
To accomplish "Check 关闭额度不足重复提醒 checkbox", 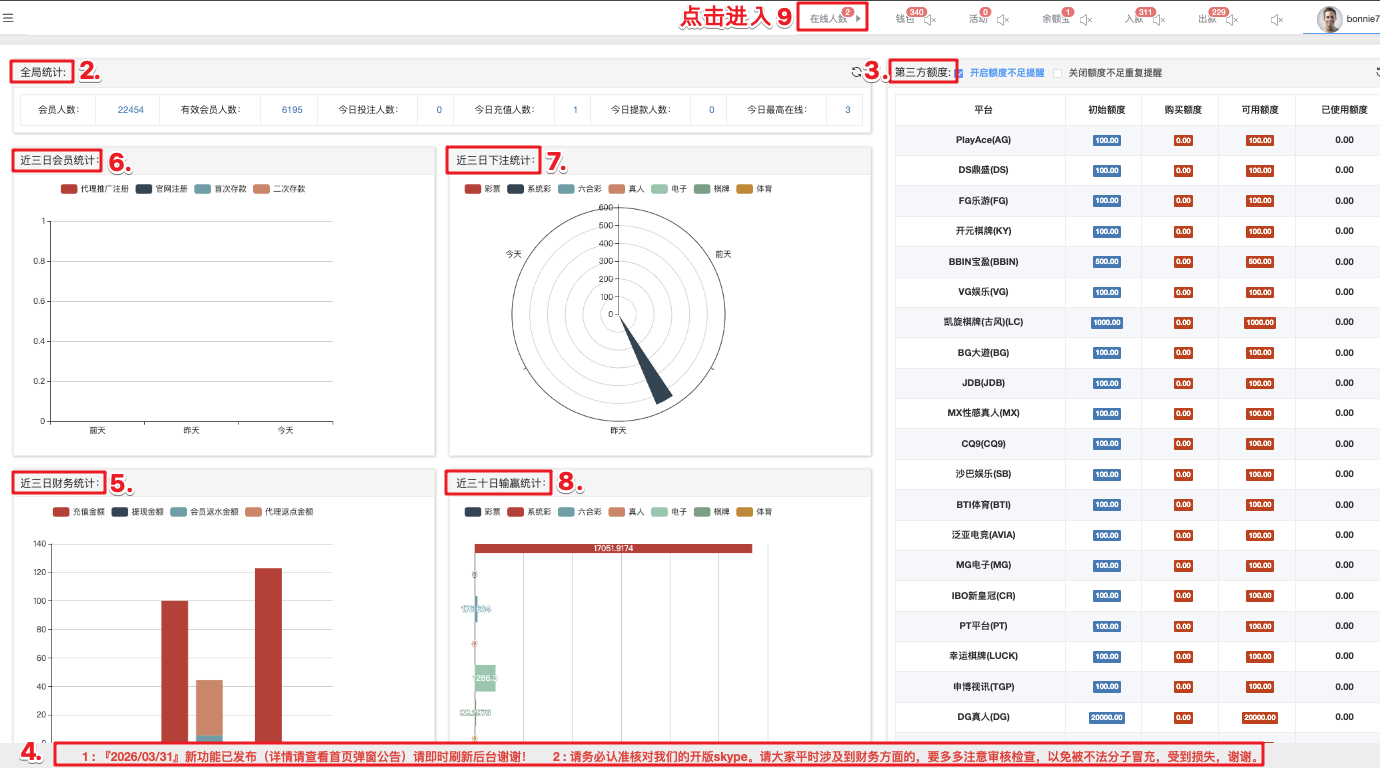I will [1057, 73].
